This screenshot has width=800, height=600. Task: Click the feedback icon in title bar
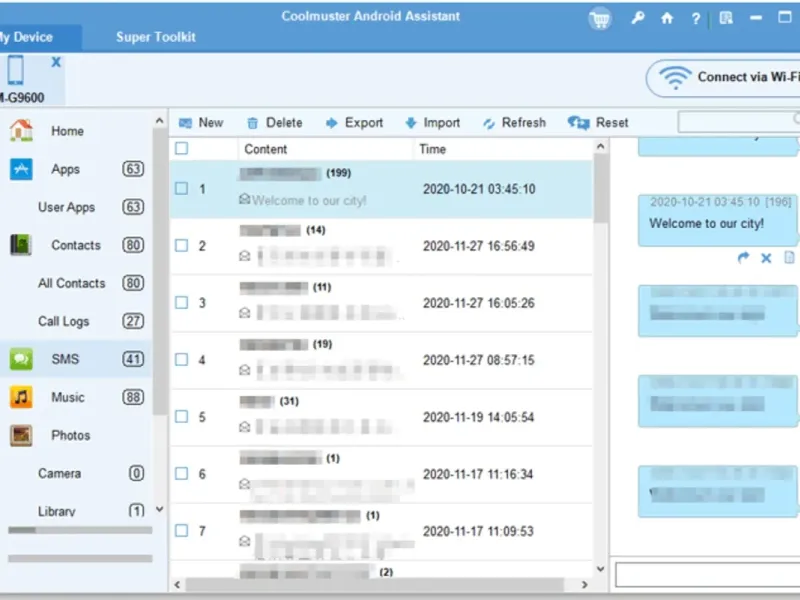[726, 18]
